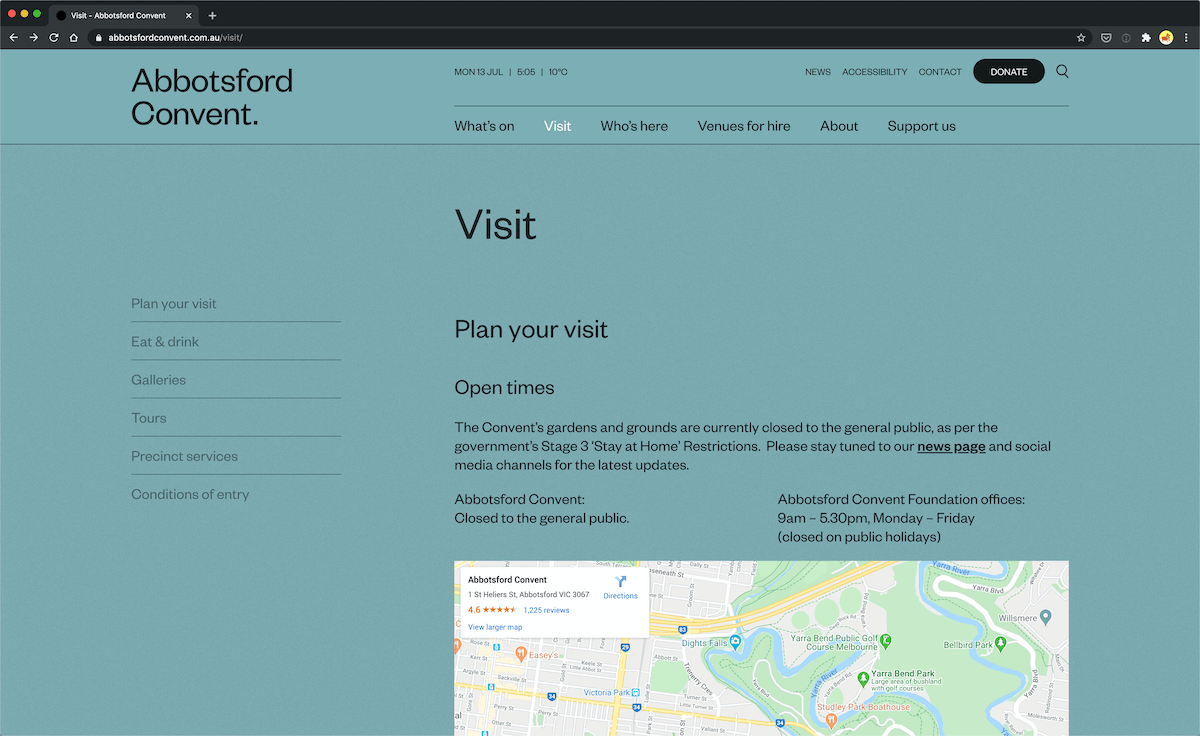Click Yarra Bend Park map marker
The width and height of the screenshot is (1200, 736).
tap(863, 679)
